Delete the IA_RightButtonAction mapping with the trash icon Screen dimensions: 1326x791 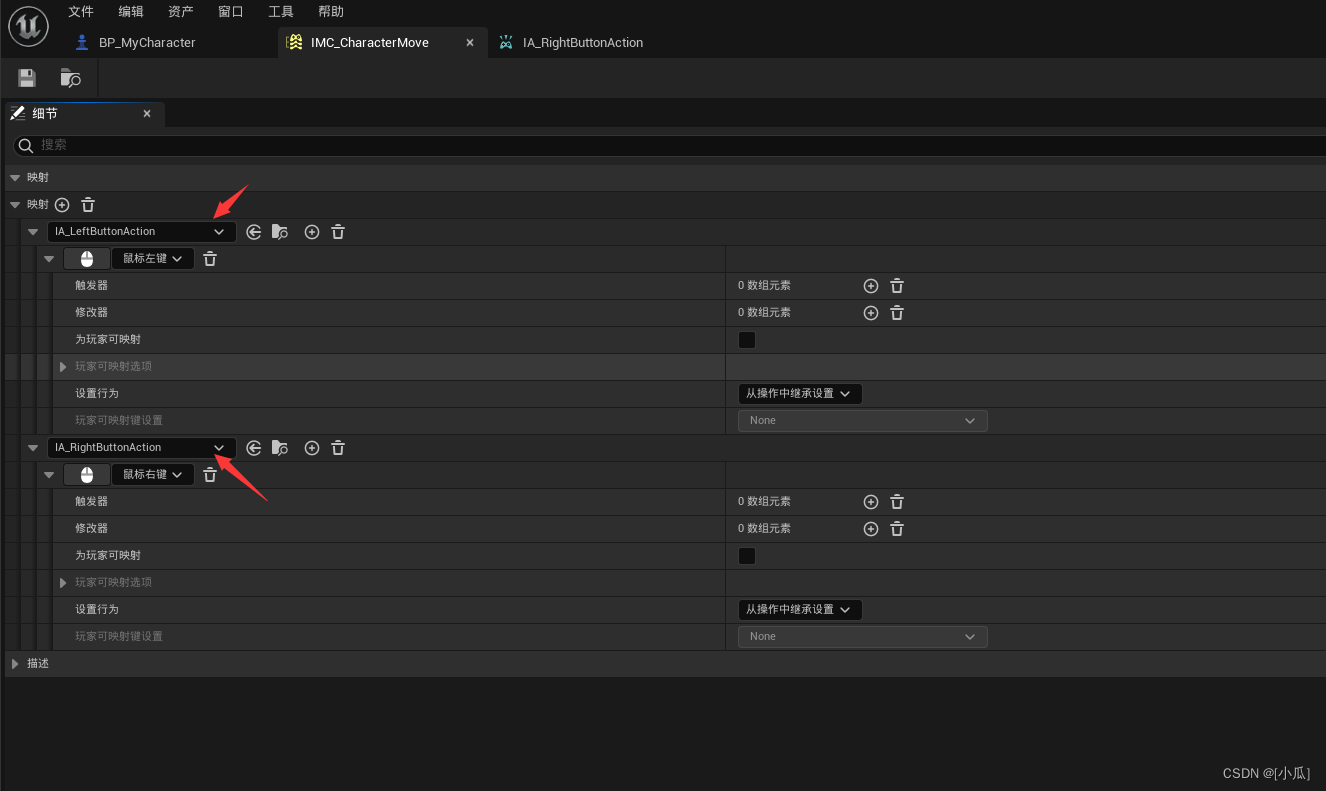click(338, 448)
